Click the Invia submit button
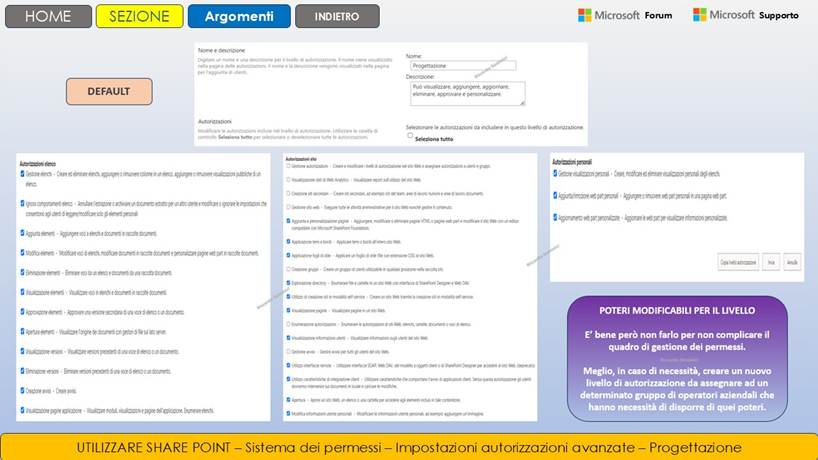The image size is (818, 460). coord(771,262)
